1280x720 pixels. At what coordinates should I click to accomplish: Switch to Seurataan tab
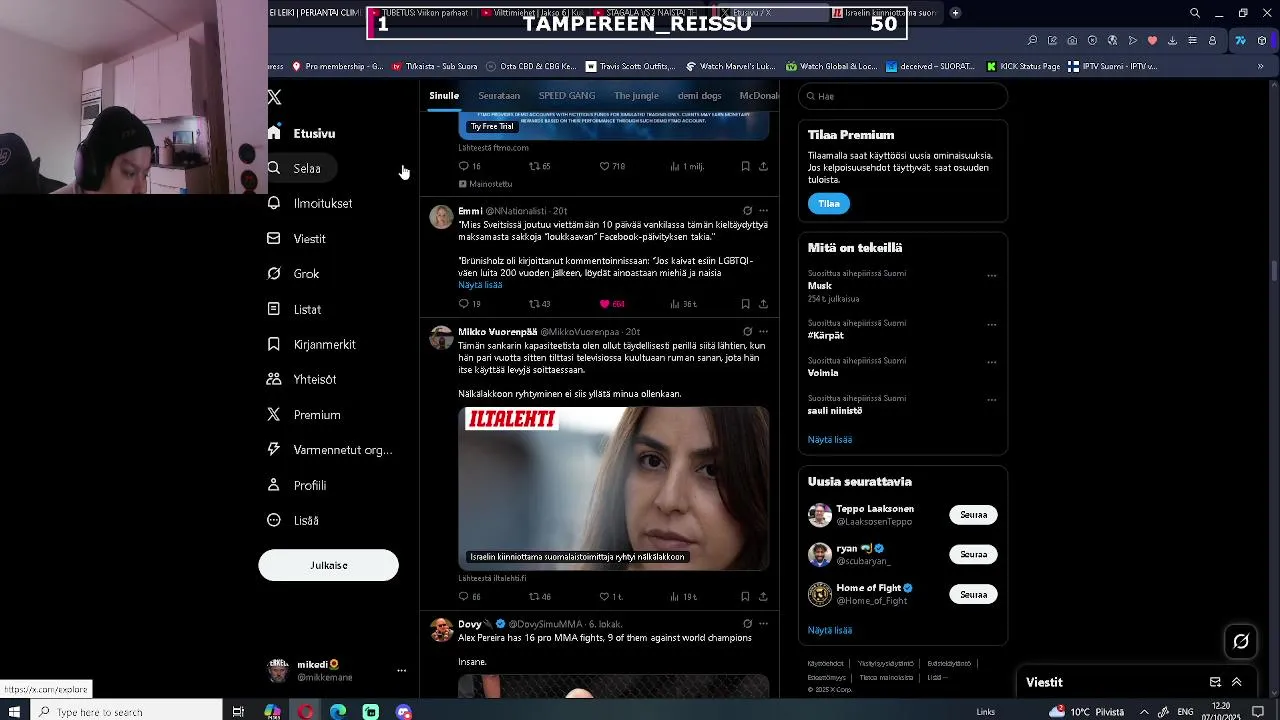(499, 96)
